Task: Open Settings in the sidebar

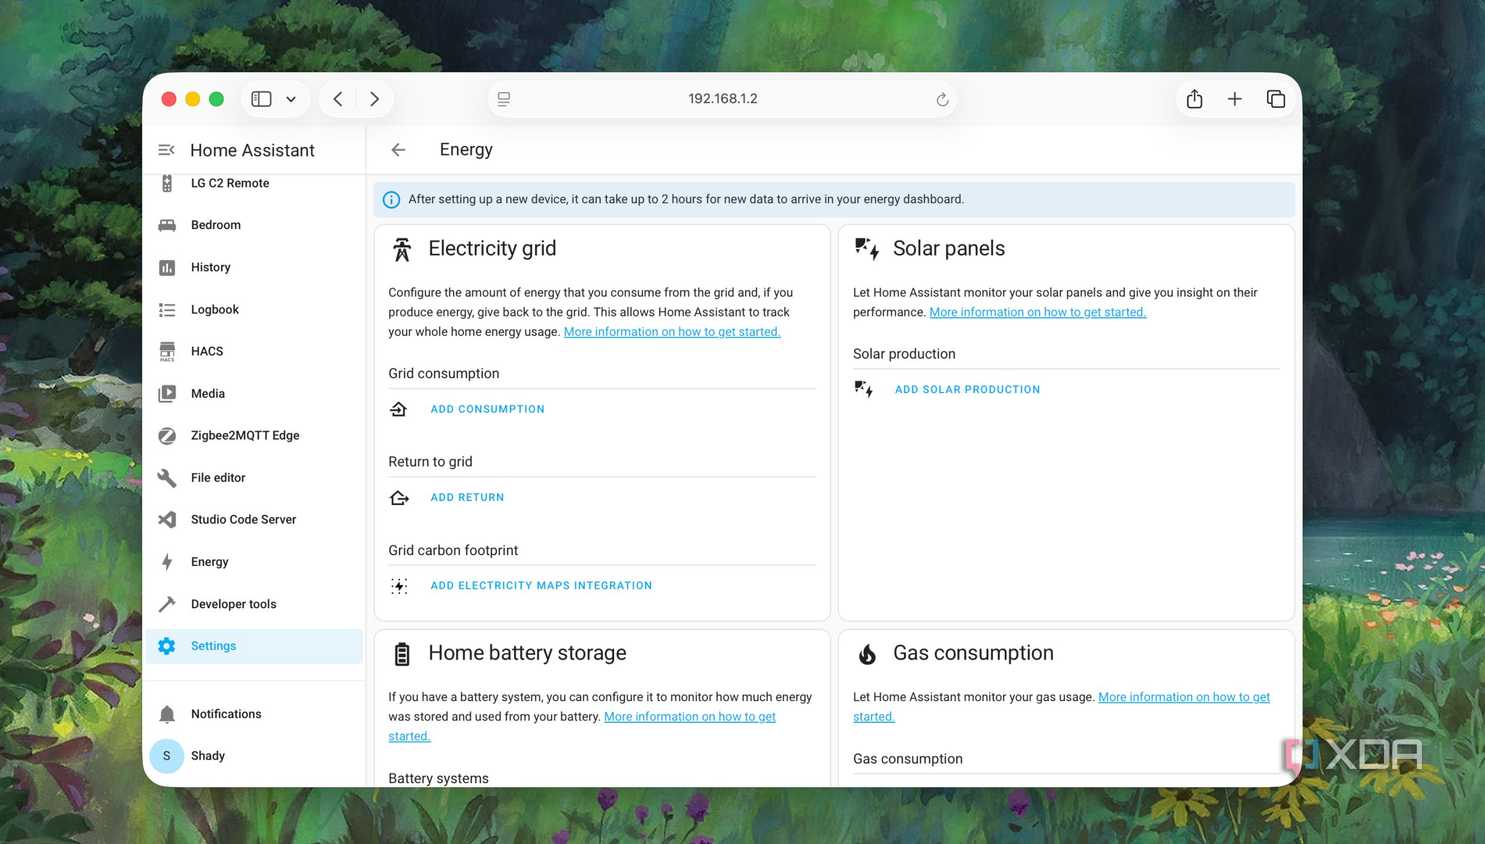Action: click(x=254, y=646)
